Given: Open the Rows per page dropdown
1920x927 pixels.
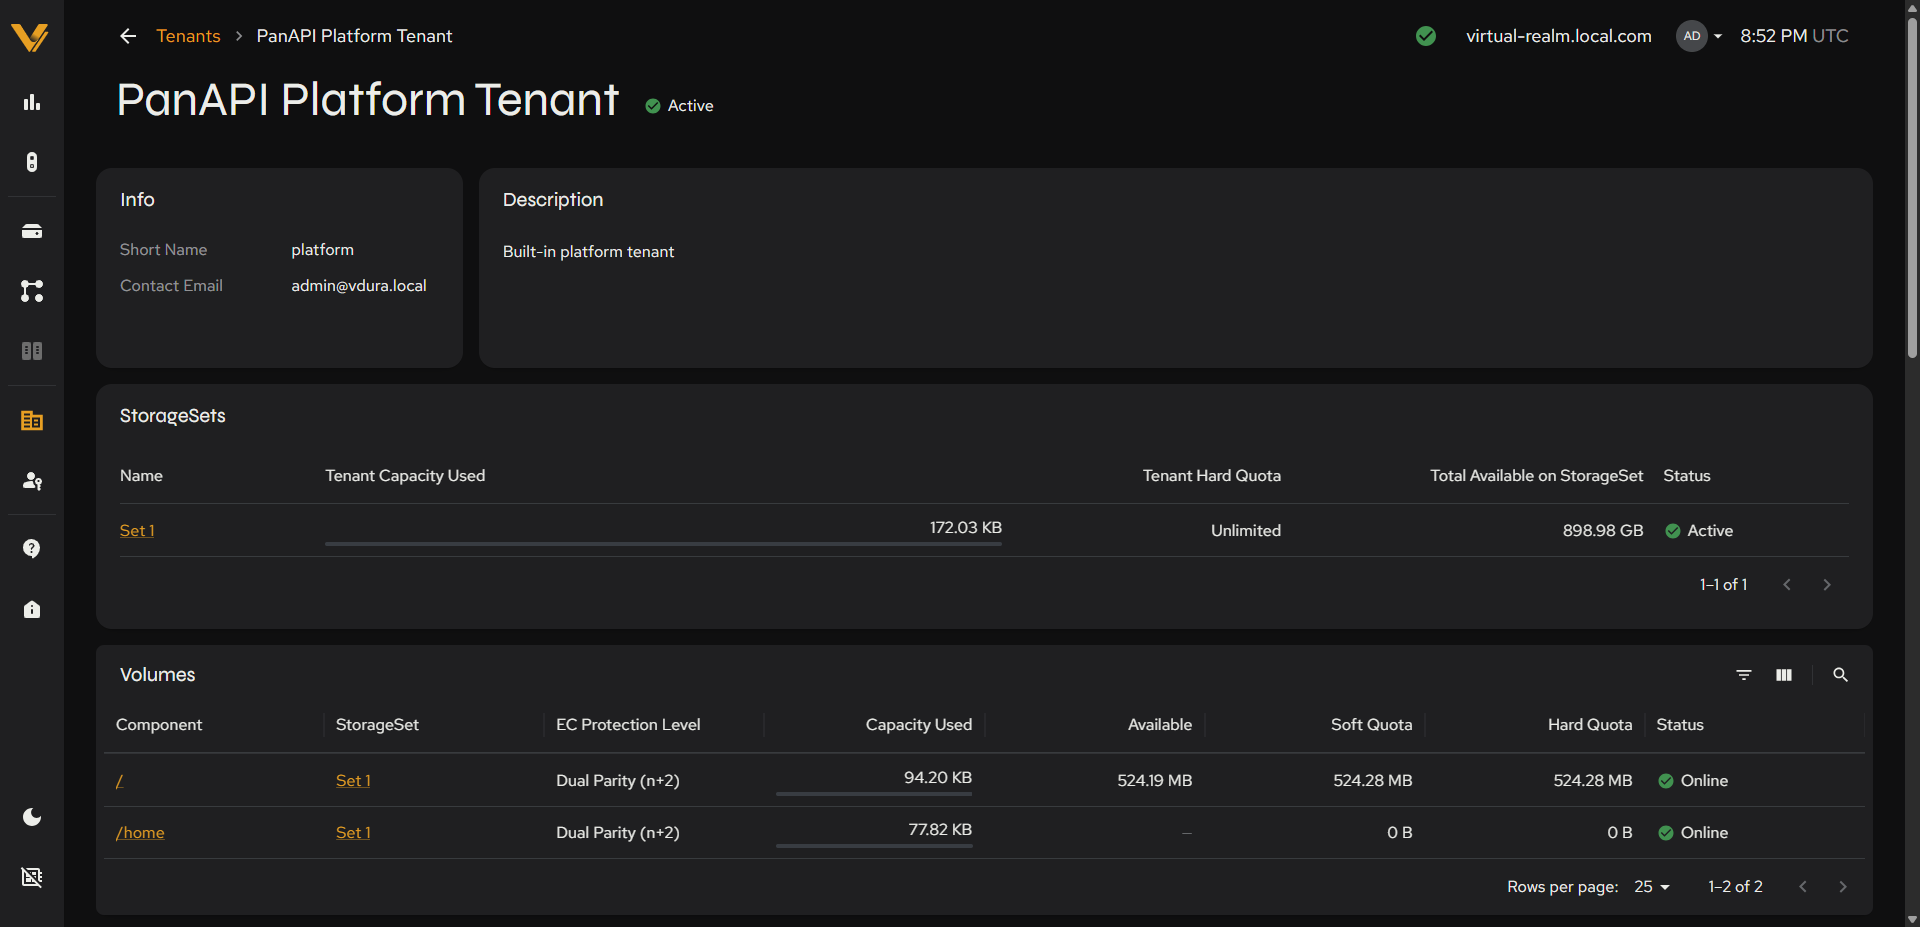Looking at the screenshot, I should 1652,887.
